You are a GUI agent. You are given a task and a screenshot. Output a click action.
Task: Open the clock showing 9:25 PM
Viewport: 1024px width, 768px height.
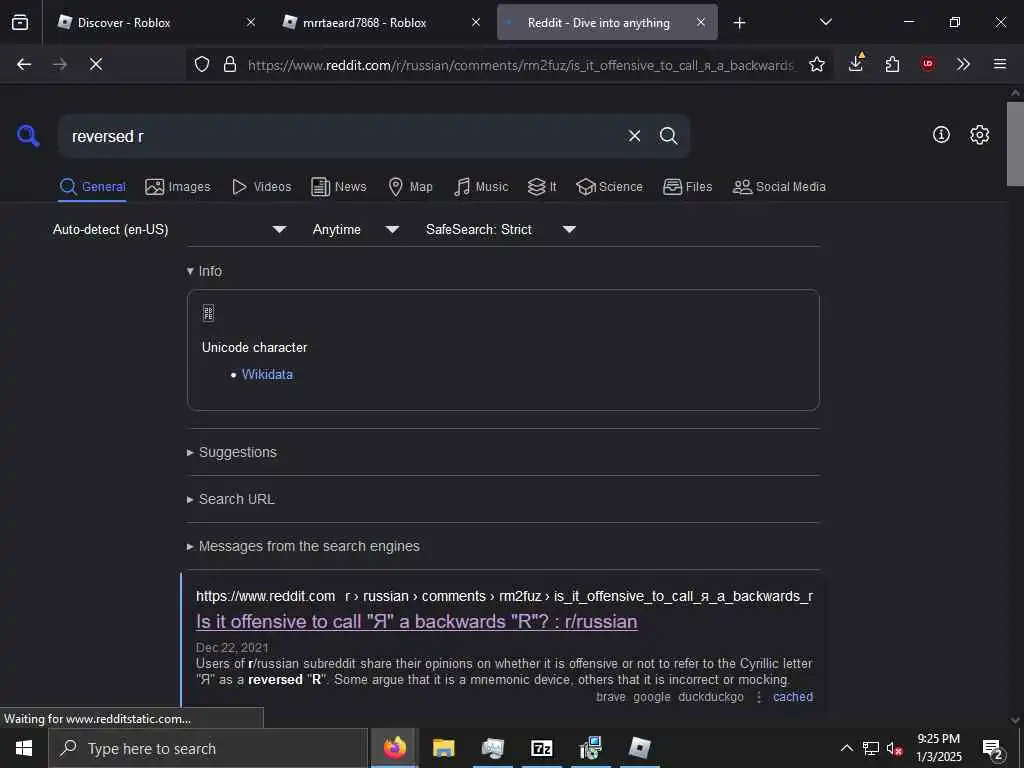click(x=938, y=748)
